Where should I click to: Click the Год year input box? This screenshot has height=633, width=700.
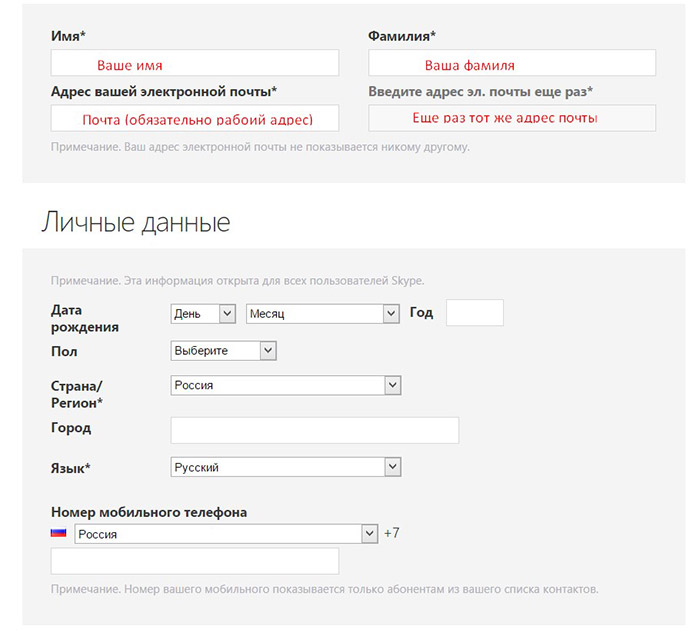point(475,313)
